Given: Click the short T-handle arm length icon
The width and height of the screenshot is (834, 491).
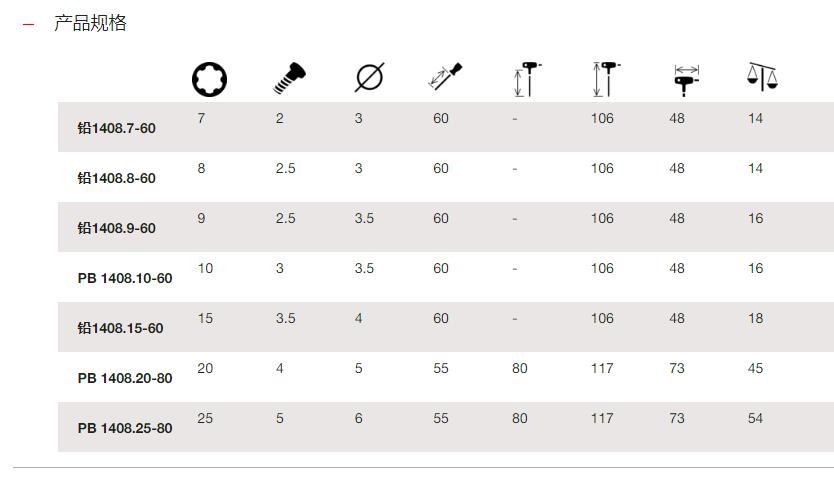Looking at the screenshot, I should [x=528, y=79].
